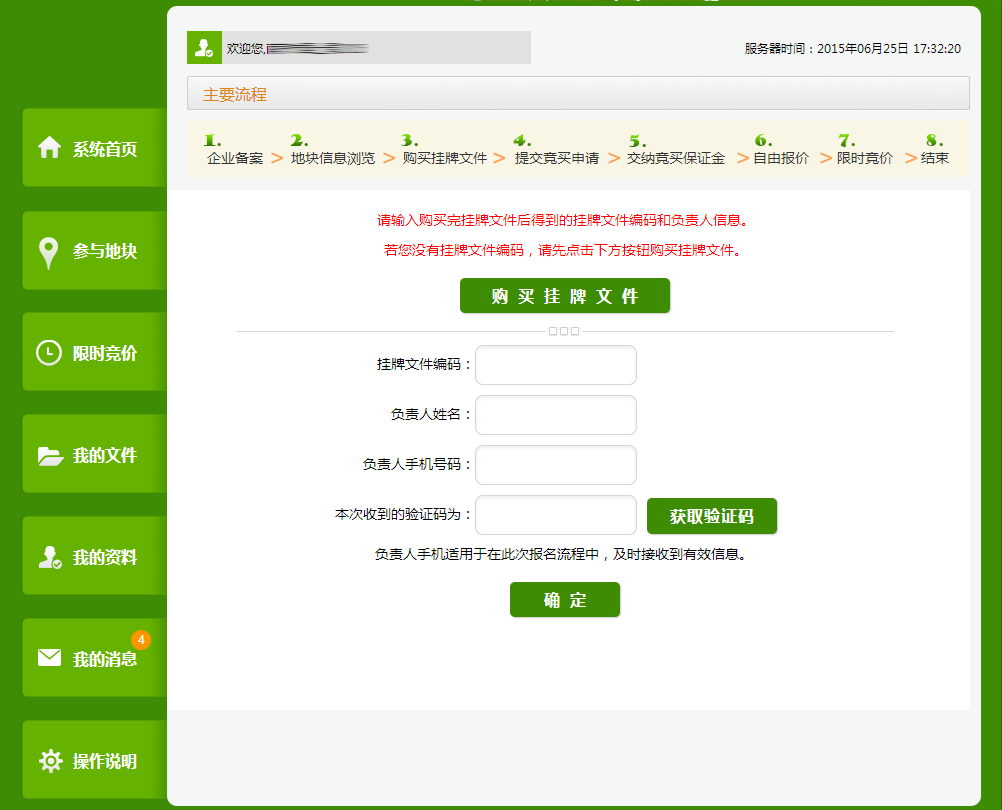Select the 负责人手机号码 input field
This screenshot has width=1002, height=810.
point(556,465)
